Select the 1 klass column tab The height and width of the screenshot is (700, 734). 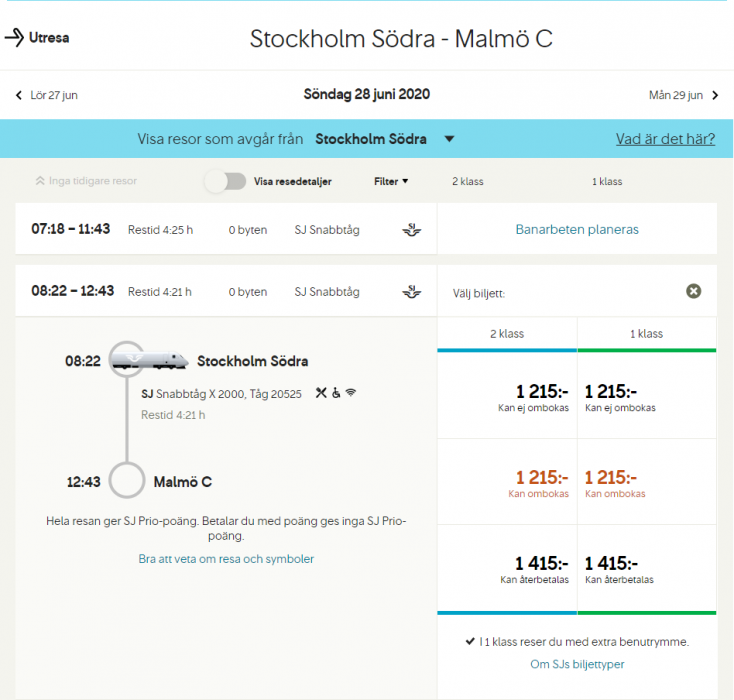(647, 334)
